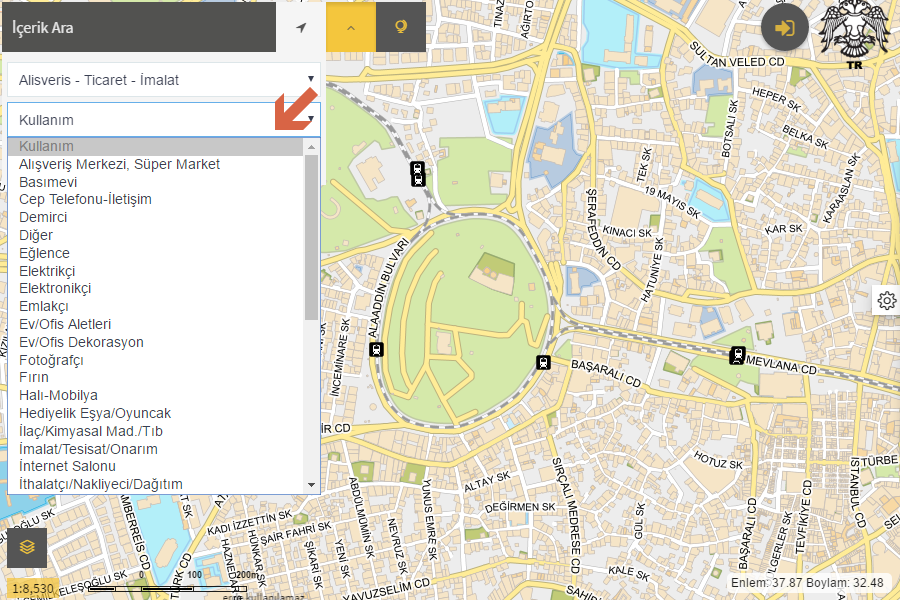The image size is (900, 600).
Task: Click the tram stop icon on Mevlana Cd
Action: [738, 354]
